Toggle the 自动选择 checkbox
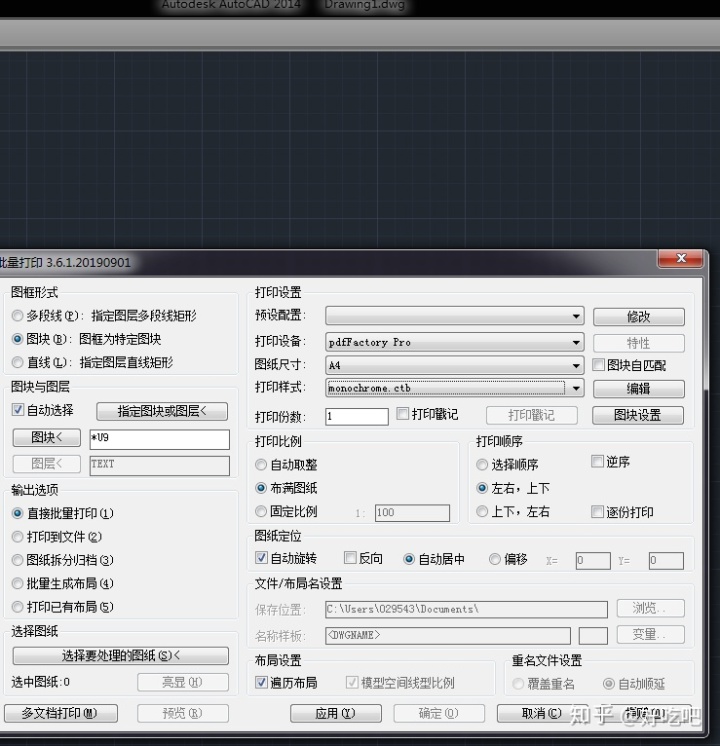 click(x=18, y=410)
